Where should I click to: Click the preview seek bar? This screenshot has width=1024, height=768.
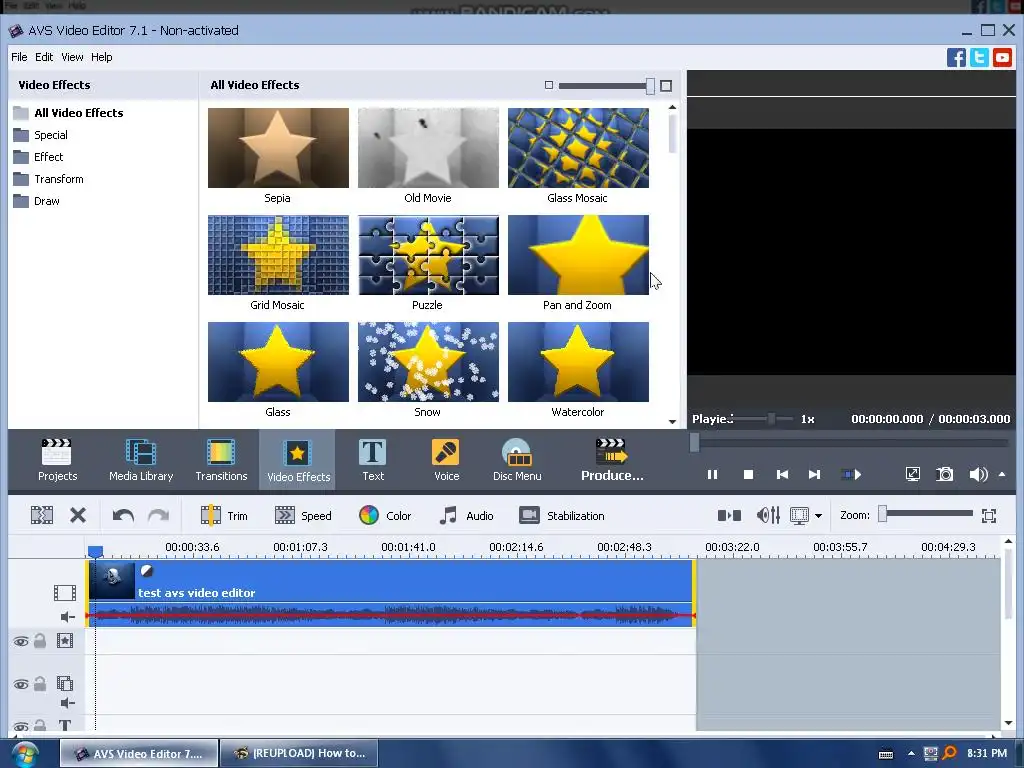[852, 443]
